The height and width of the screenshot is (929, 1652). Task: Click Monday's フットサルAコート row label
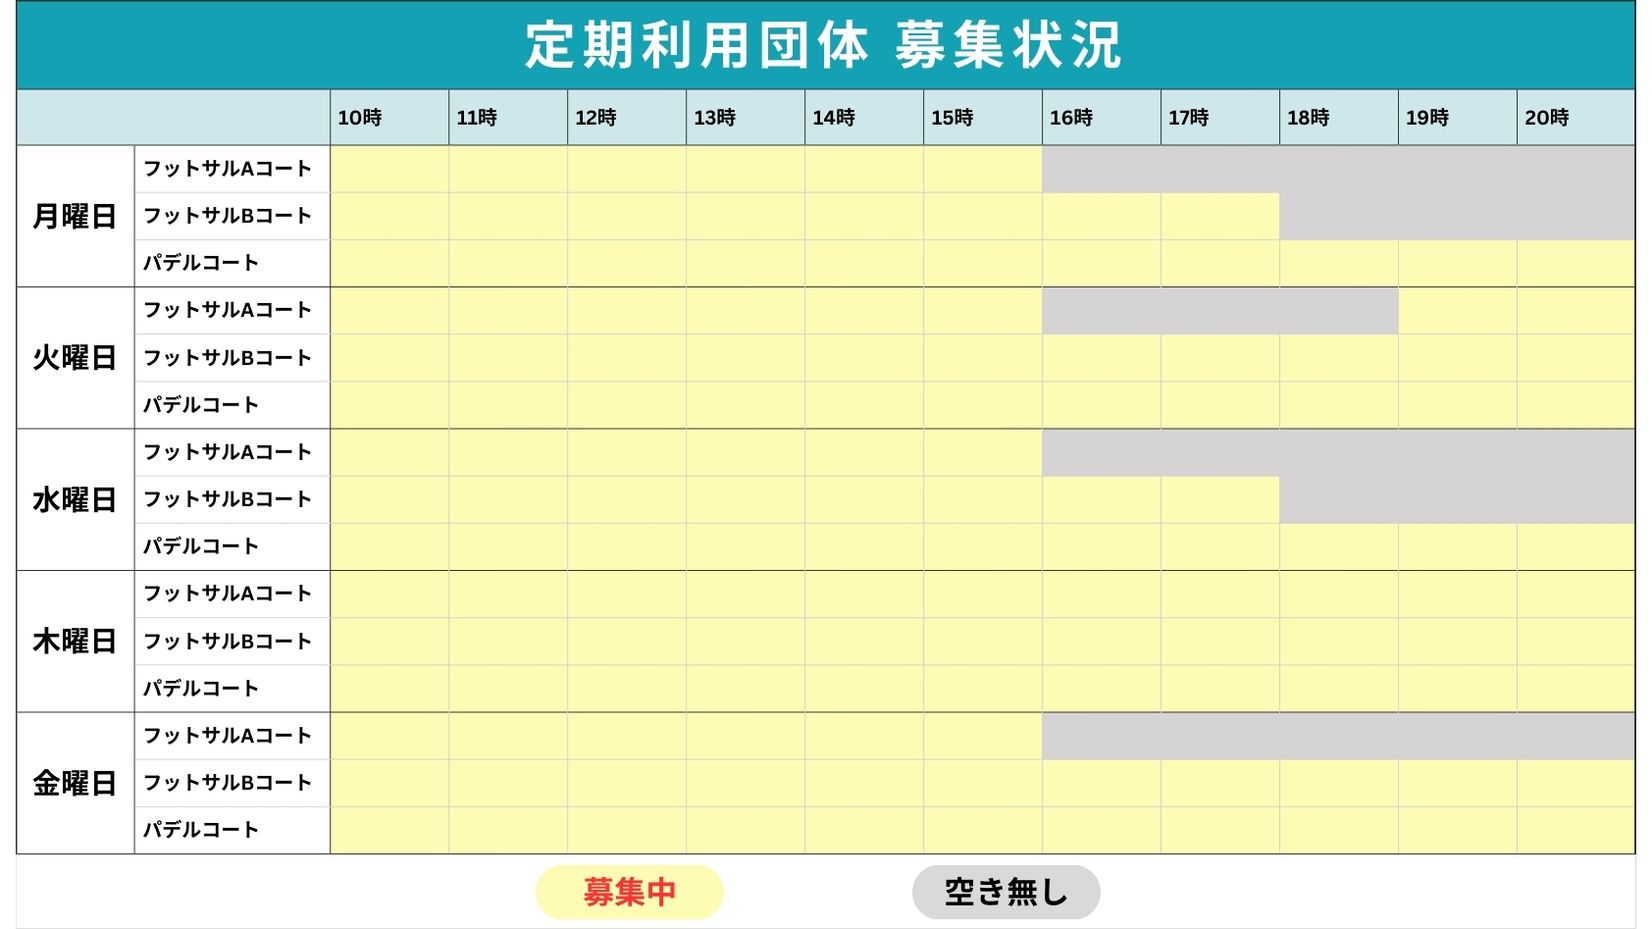tap(228, 169)
